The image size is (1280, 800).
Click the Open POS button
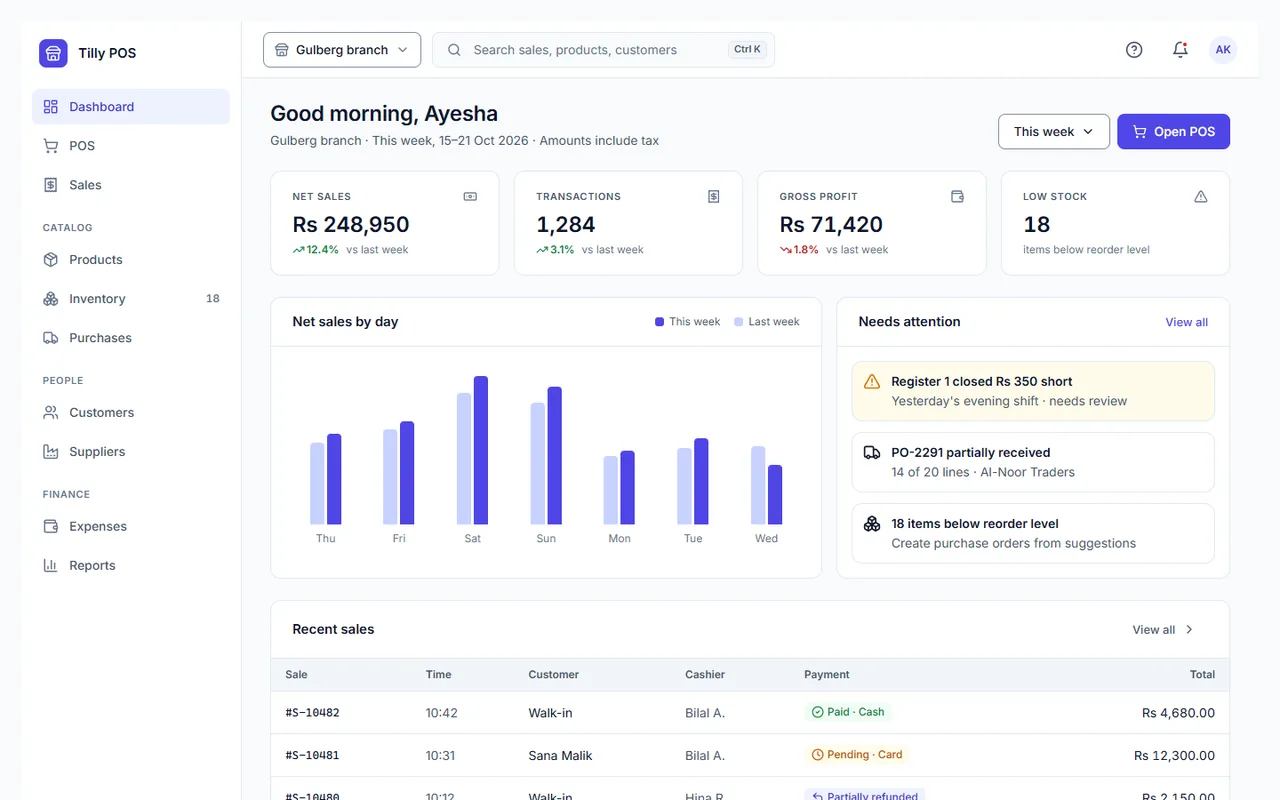tap(1173, 132)
